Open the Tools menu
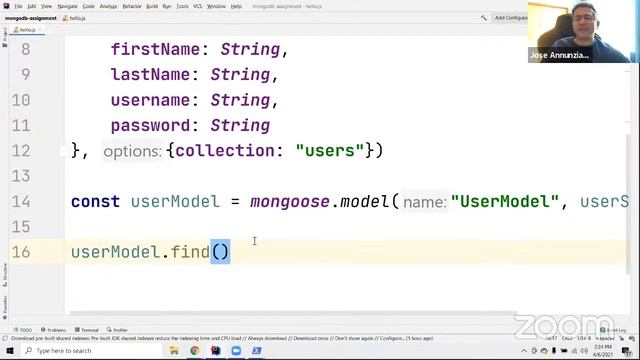 tap(182, 6)
